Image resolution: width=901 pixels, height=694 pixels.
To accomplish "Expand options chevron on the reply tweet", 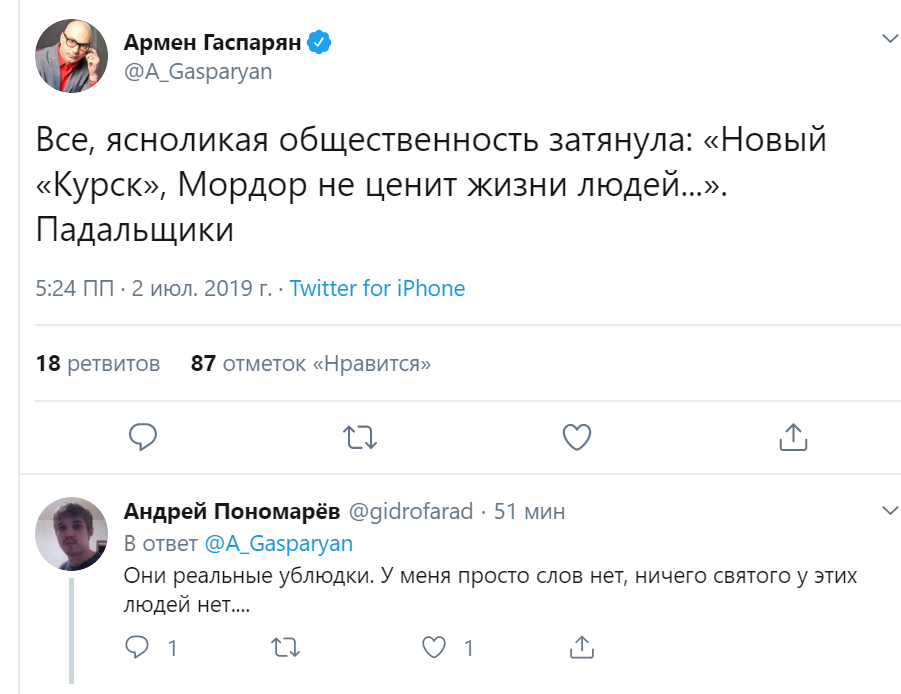I will tap(889, 511).
